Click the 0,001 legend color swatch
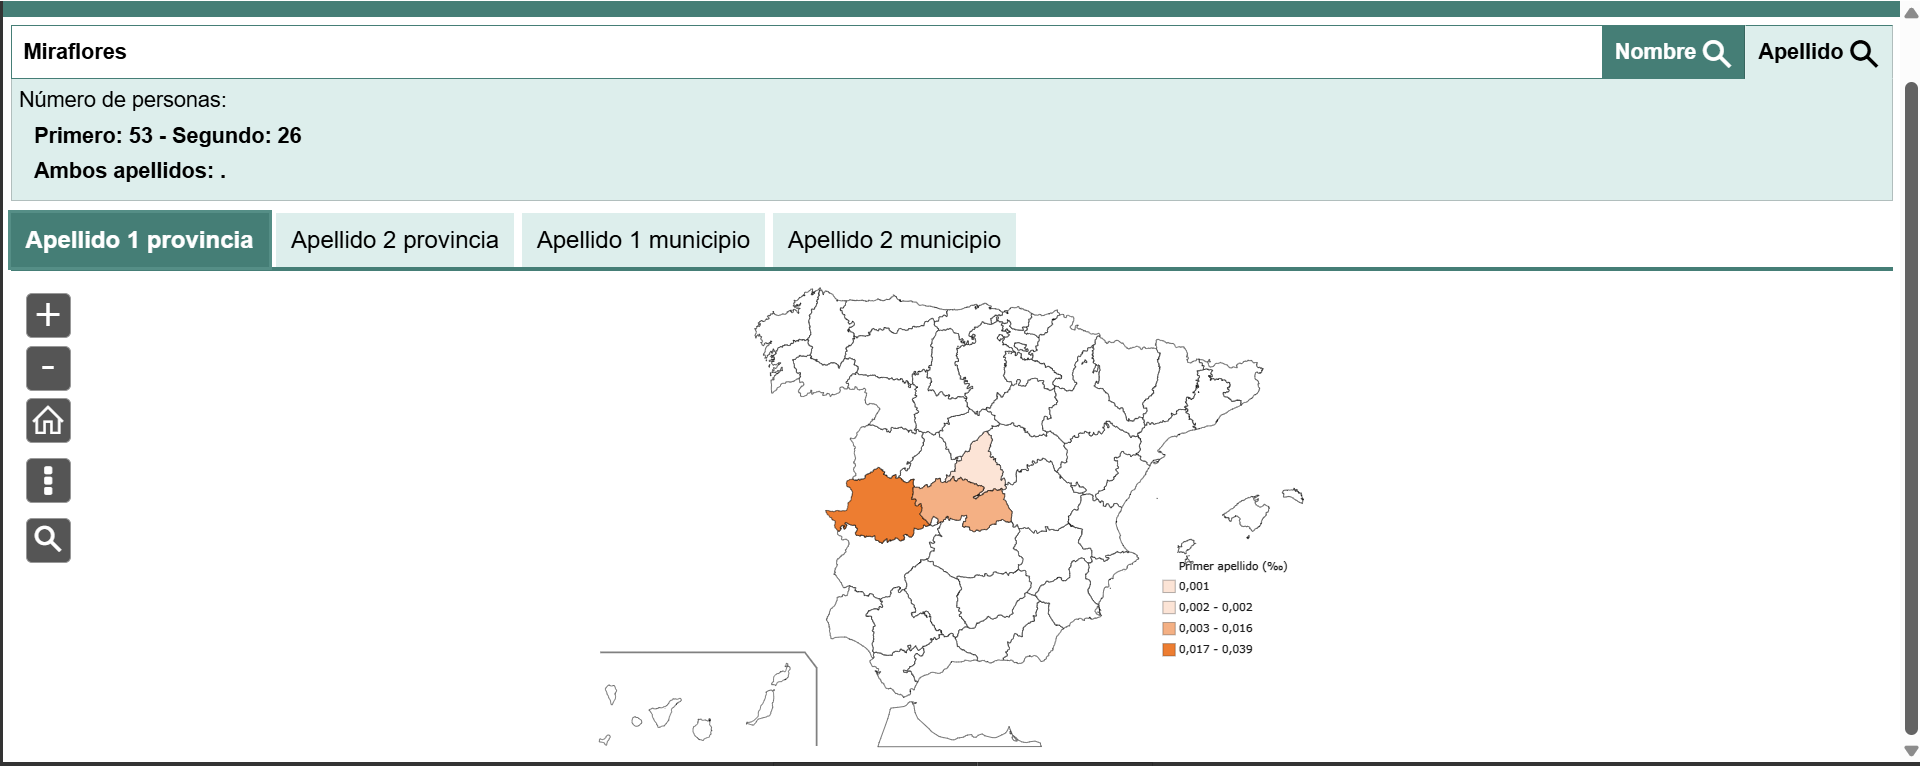 pos(1168,586)
